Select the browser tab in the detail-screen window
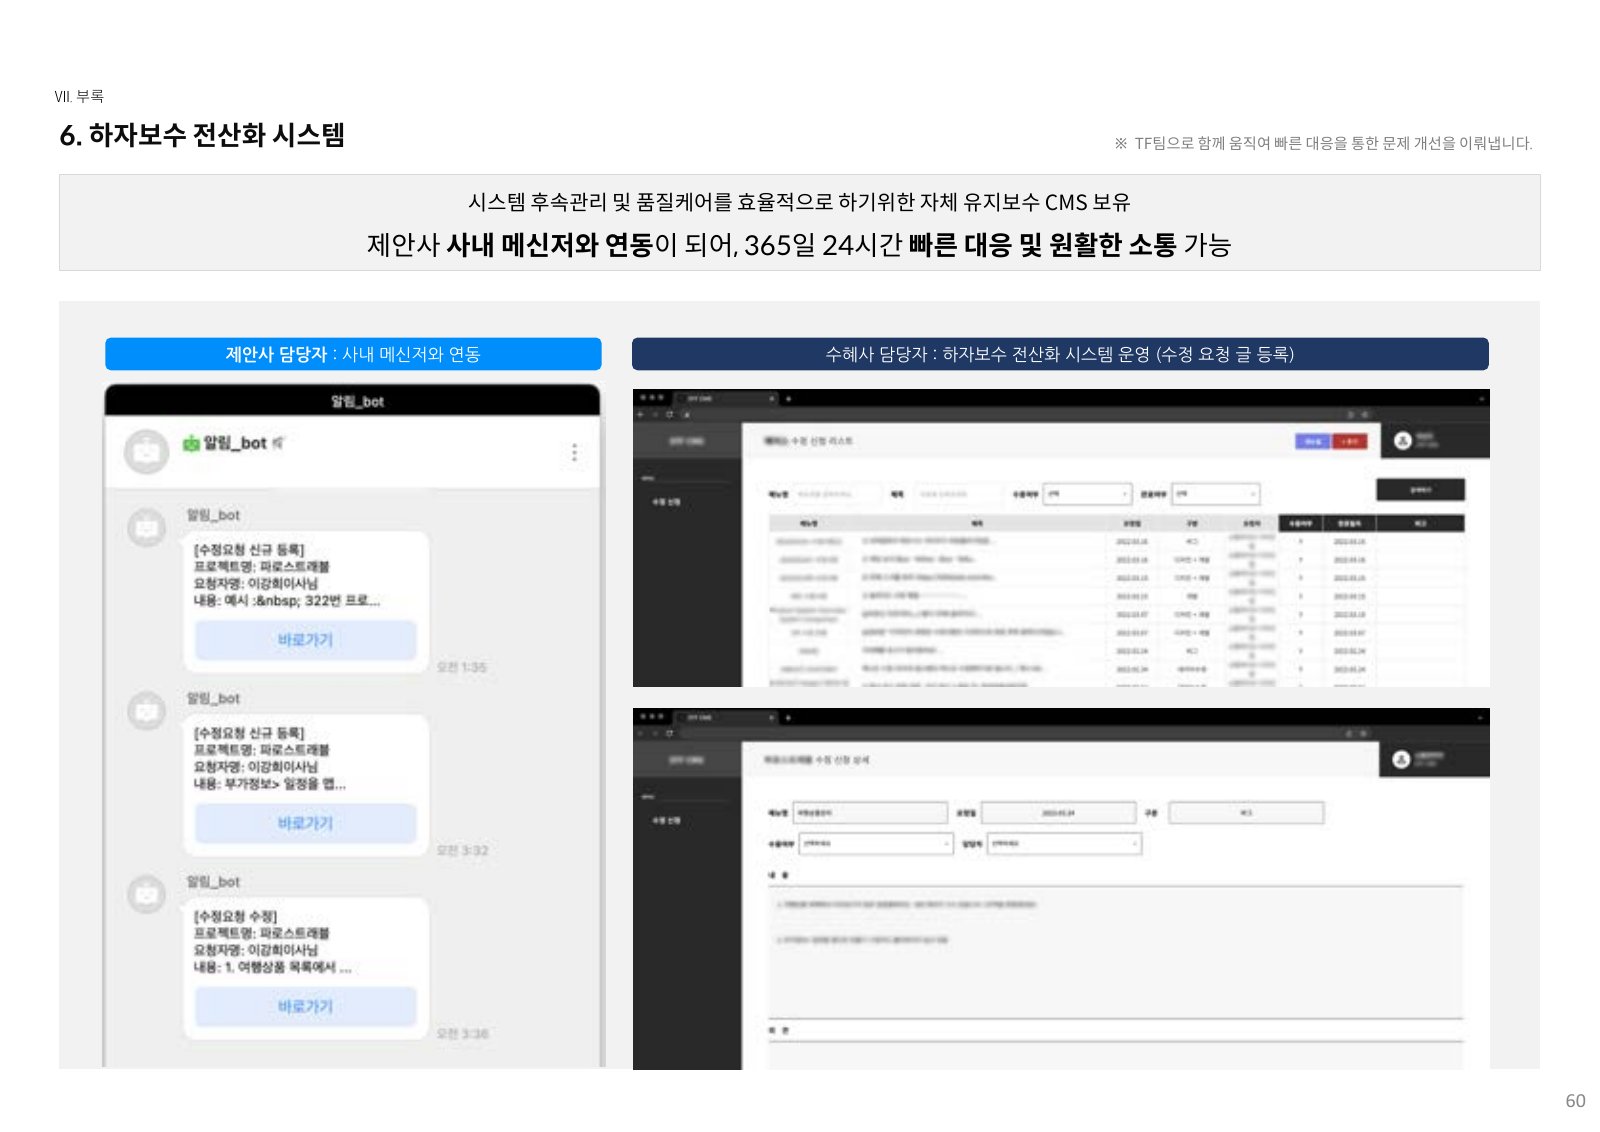The image size is (1600, 1132). tap(726, 717)
